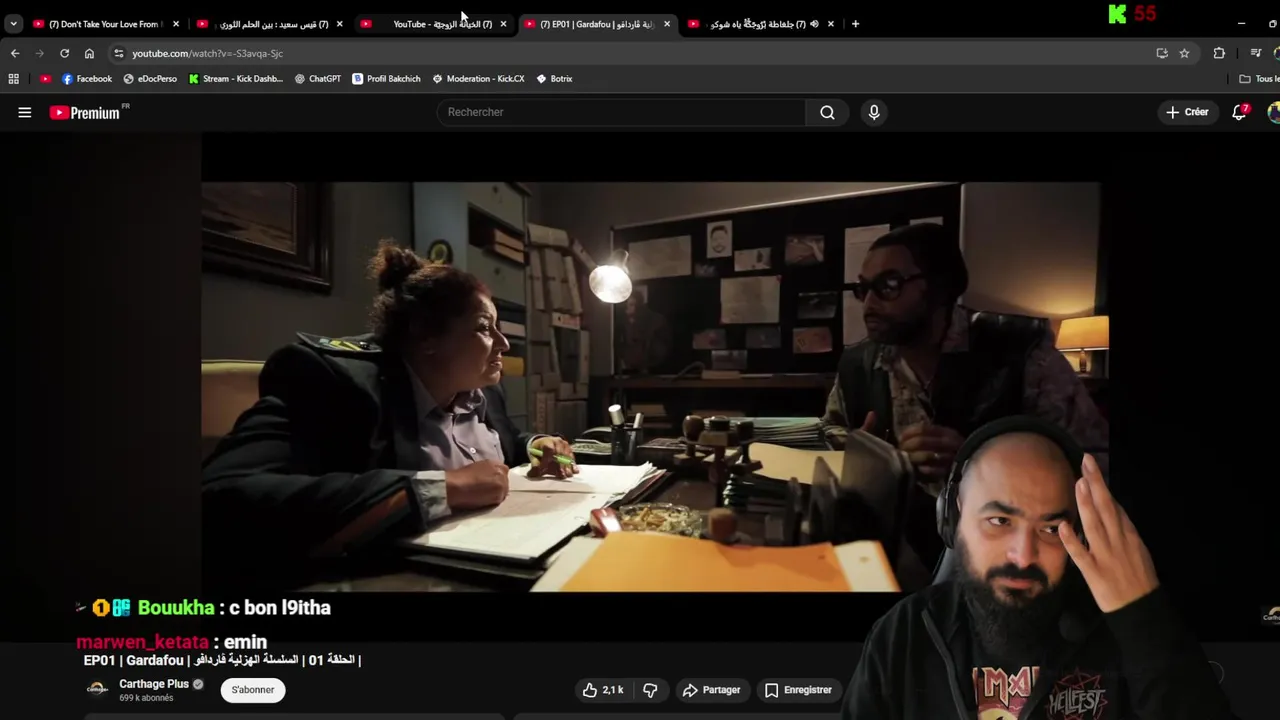
Task: Like the video with thumbs up
Action: coord(603,690)
